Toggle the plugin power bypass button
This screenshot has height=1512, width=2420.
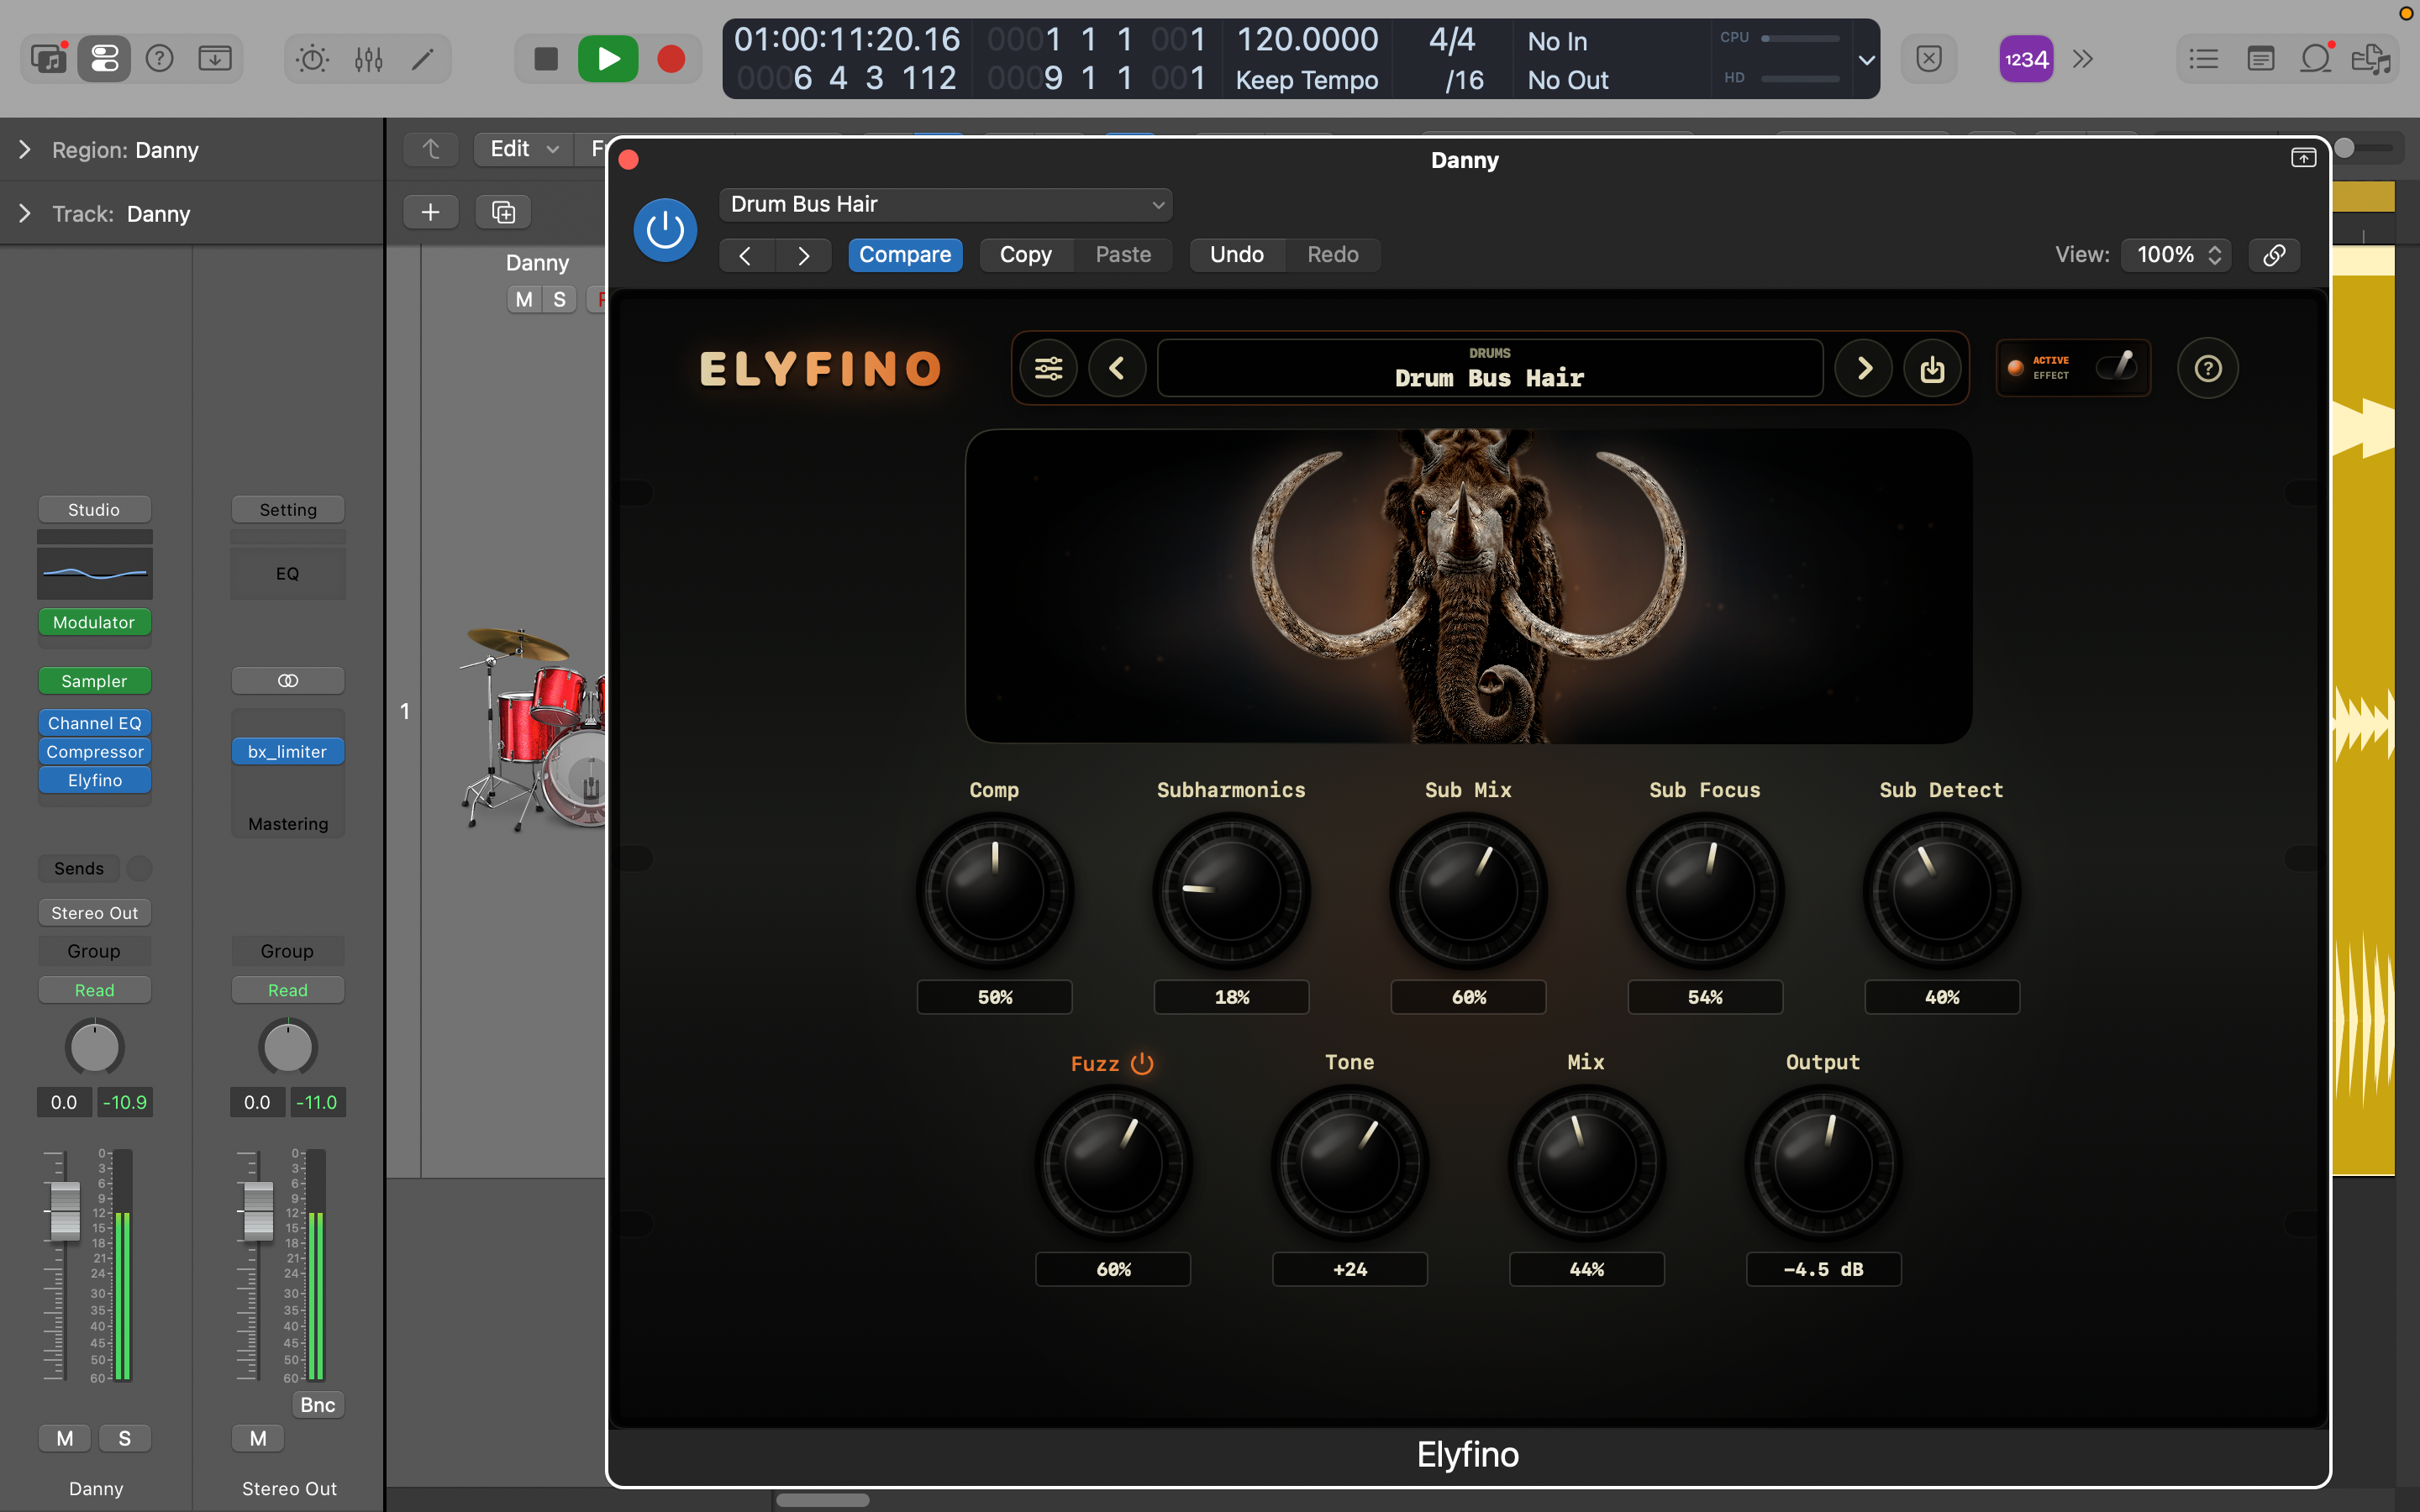point(665,230)
